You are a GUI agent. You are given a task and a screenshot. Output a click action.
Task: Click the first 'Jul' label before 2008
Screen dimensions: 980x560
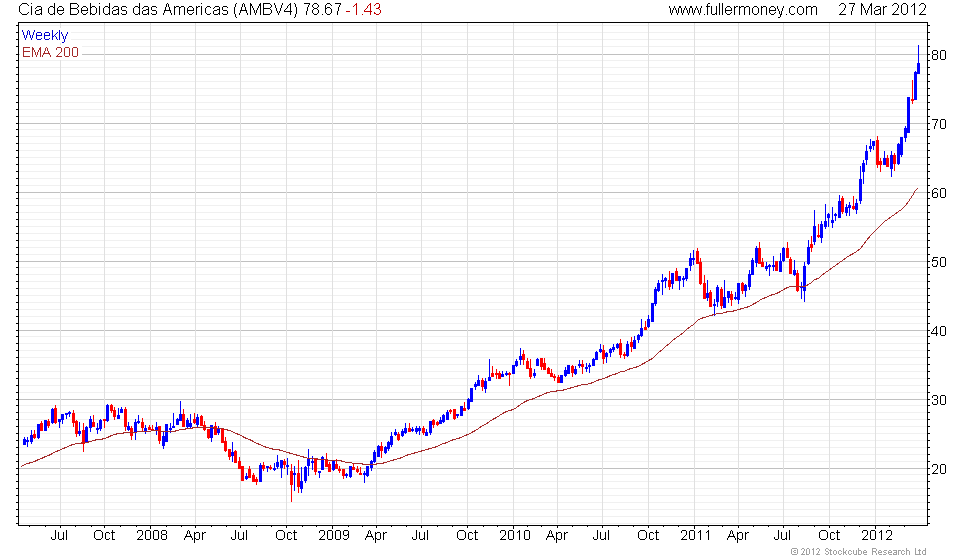59,536
